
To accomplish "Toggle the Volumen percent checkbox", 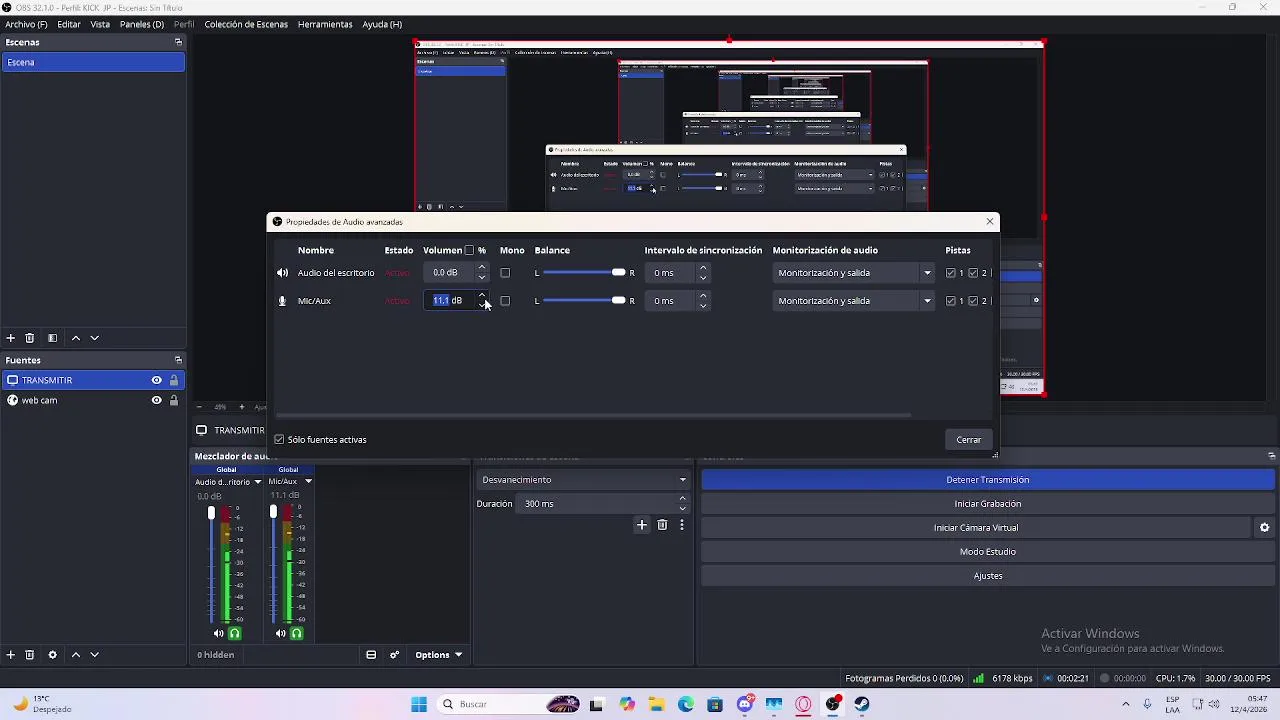I will (469, 250).
